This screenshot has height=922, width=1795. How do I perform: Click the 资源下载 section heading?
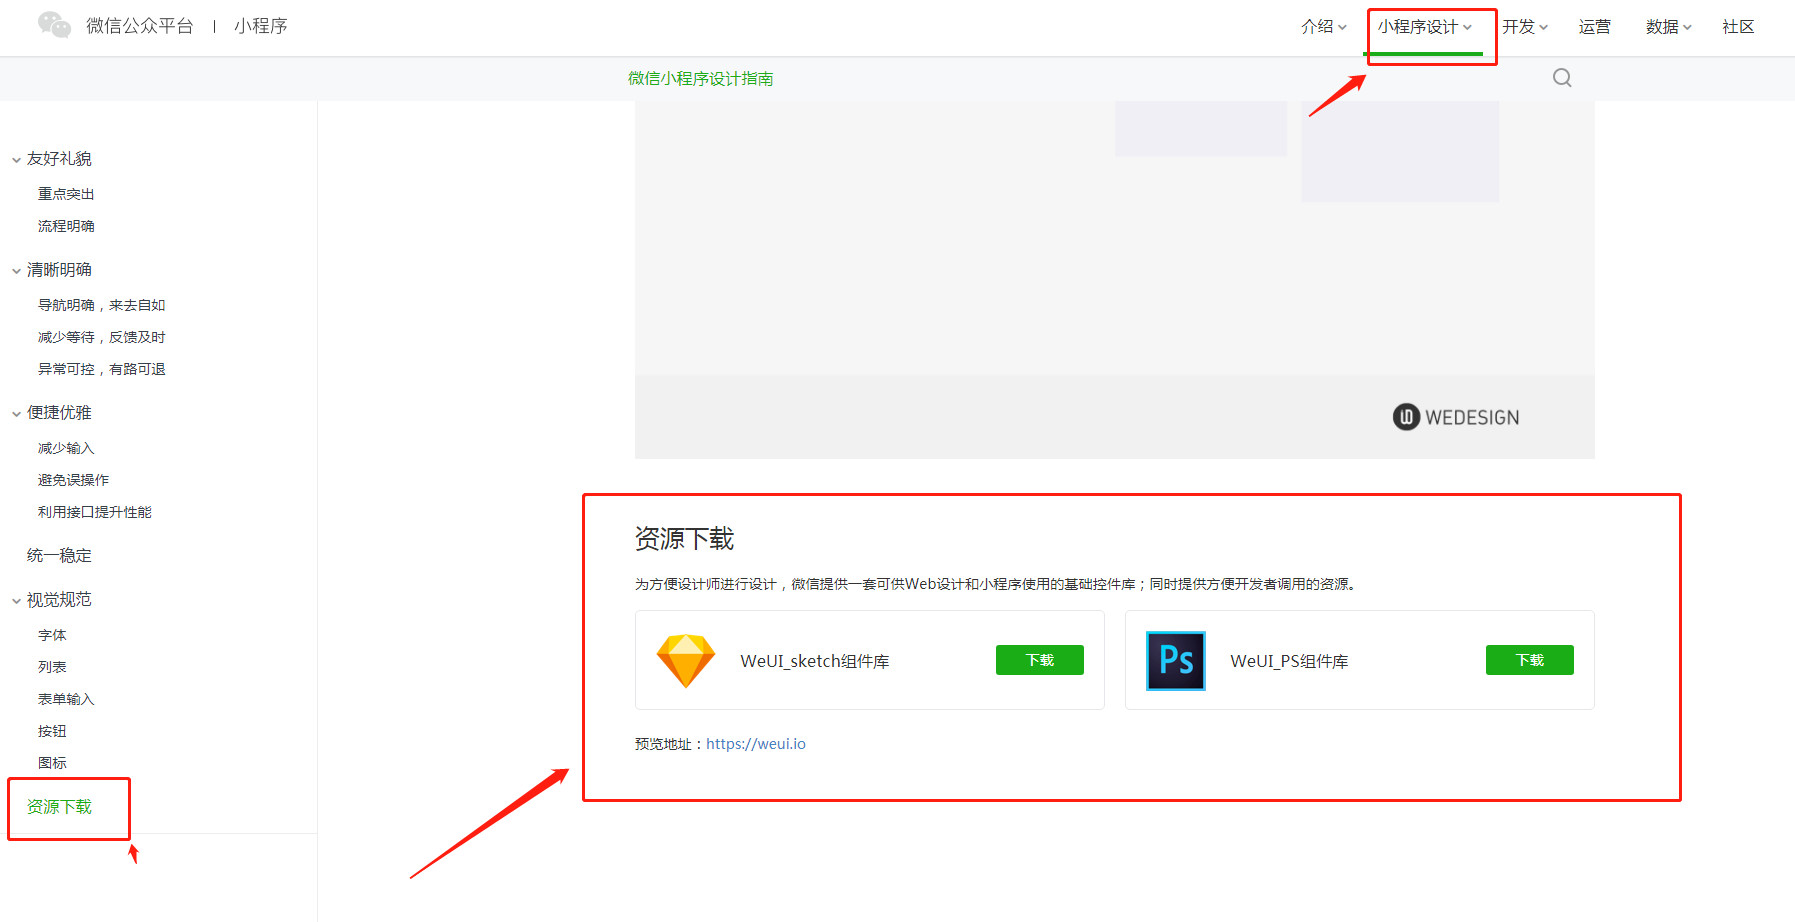685,539
